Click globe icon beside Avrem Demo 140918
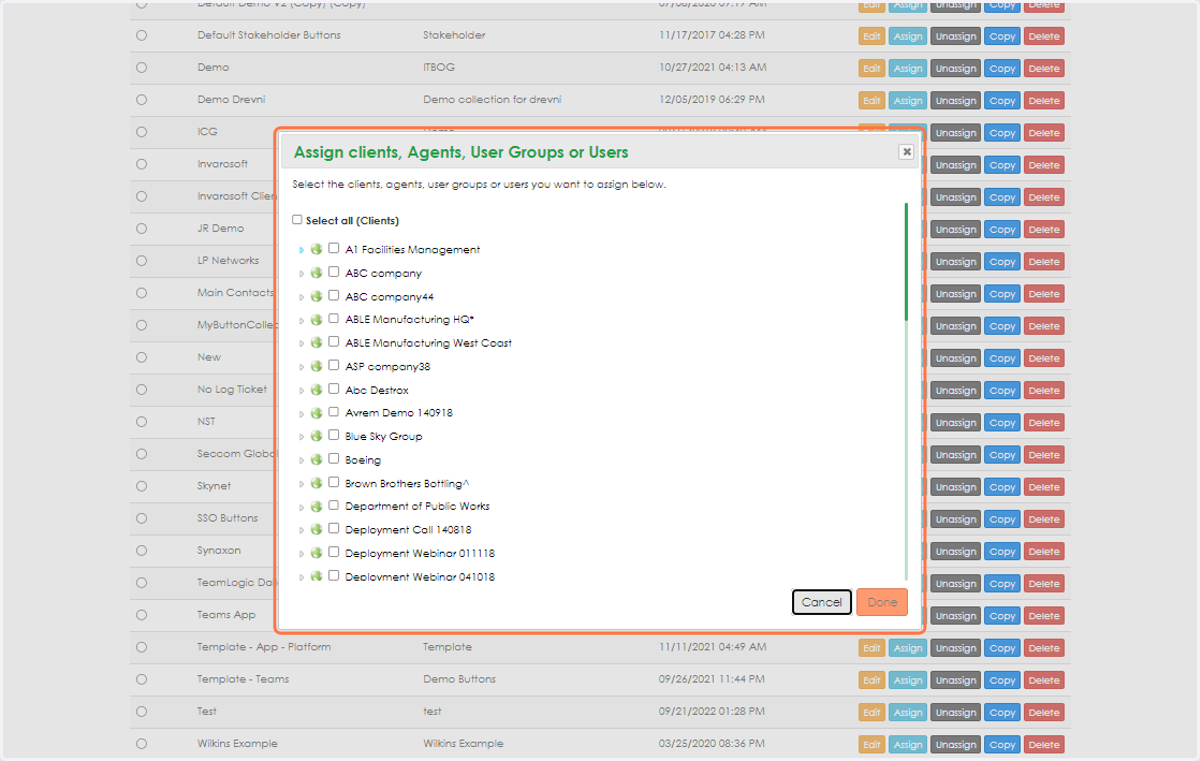 coord(317,412)
